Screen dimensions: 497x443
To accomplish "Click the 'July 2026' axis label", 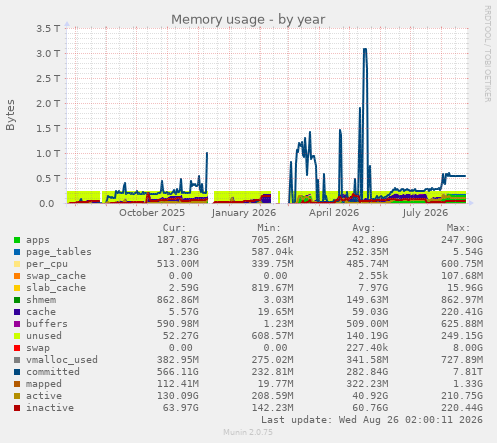I will click(x=425, y=213).
